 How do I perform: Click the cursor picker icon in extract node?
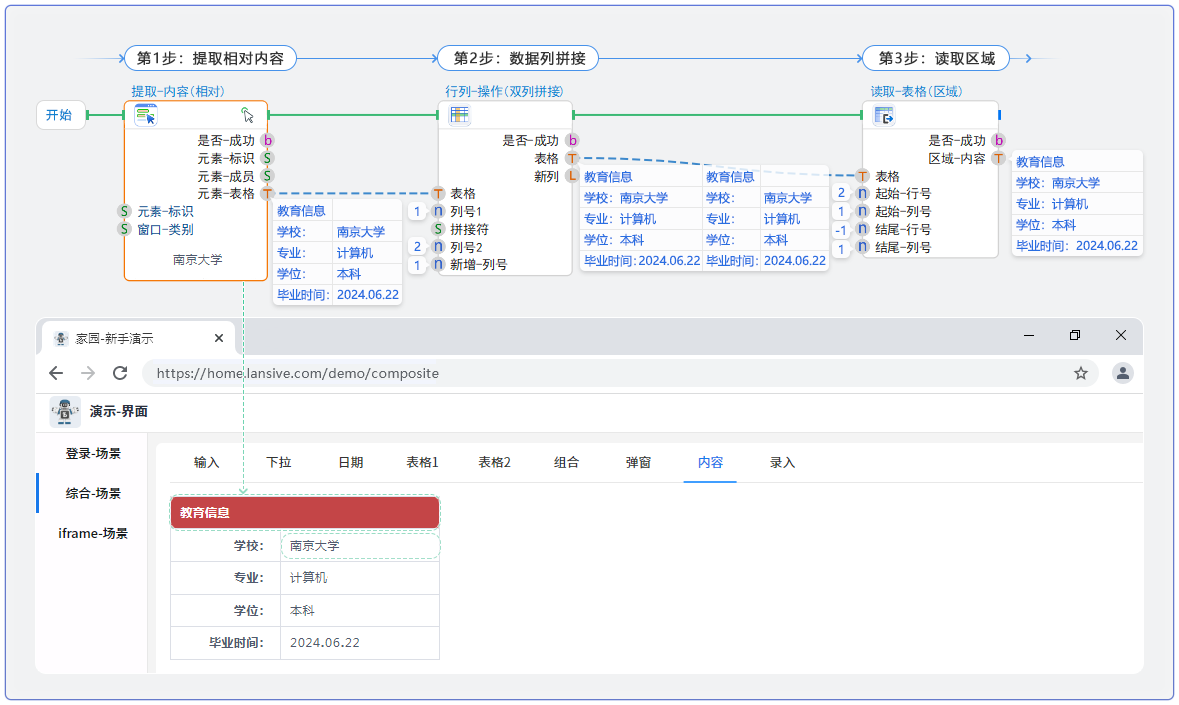(248, 115)
